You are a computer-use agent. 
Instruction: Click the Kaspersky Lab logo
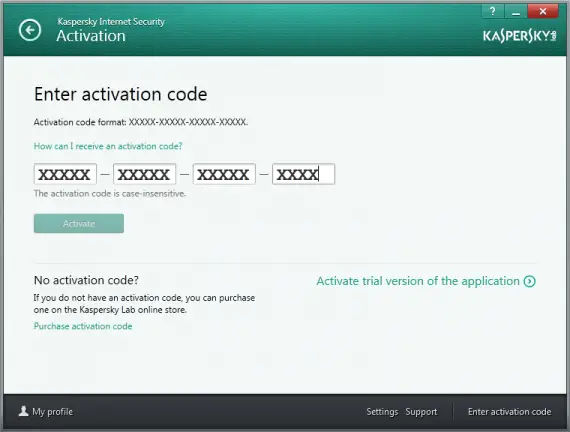pyautogui.click(x=519, y=36)
